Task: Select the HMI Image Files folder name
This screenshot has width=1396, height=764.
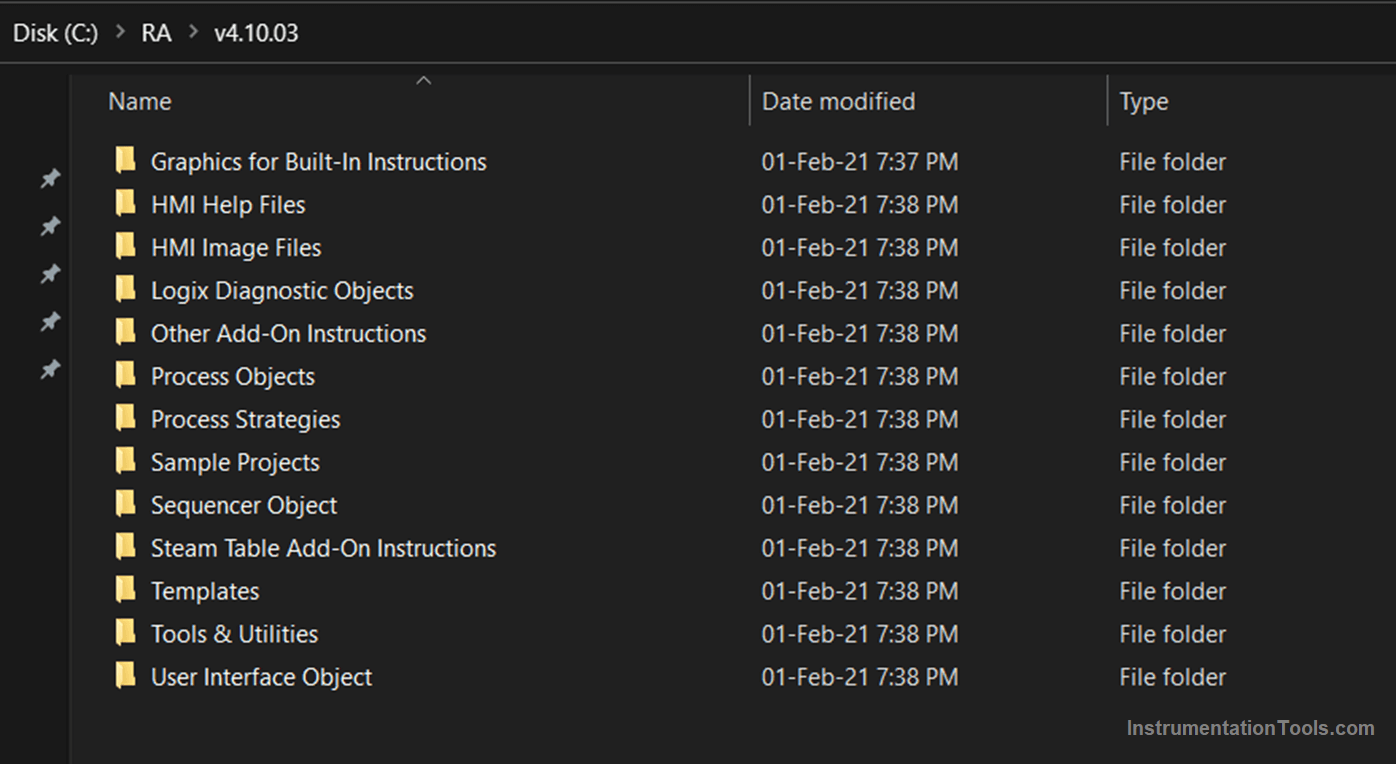Action: [x=236, y=248]
